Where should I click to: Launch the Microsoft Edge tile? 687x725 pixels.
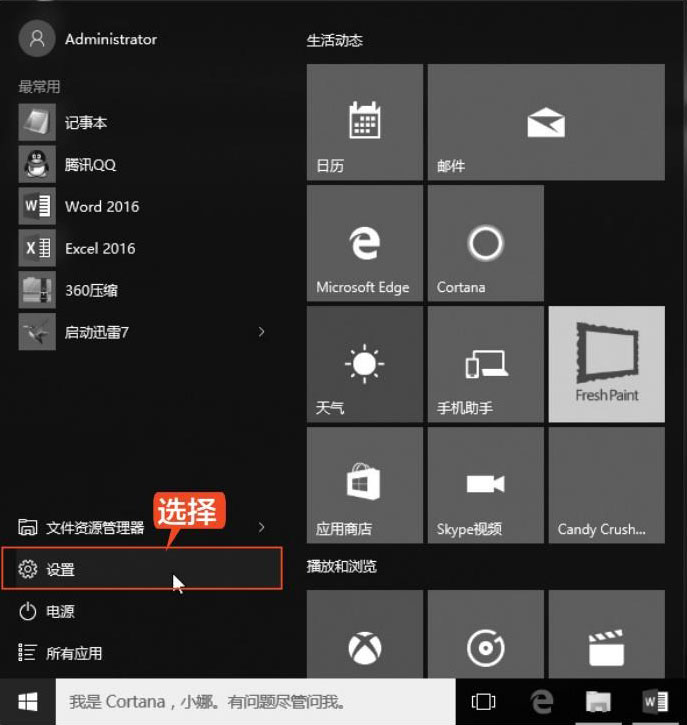(x=364, y=243)
